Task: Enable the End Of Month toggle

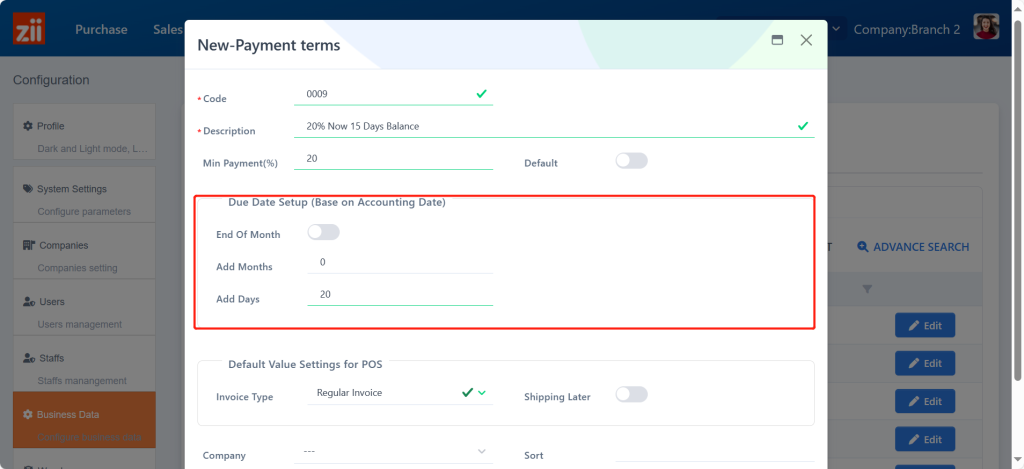Action: 323,233
